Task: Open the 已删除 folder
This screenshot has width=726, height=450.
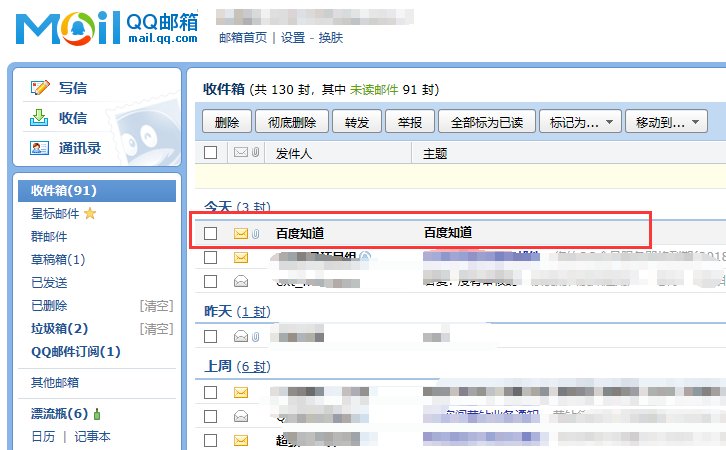Action: [x=49, y=306]
